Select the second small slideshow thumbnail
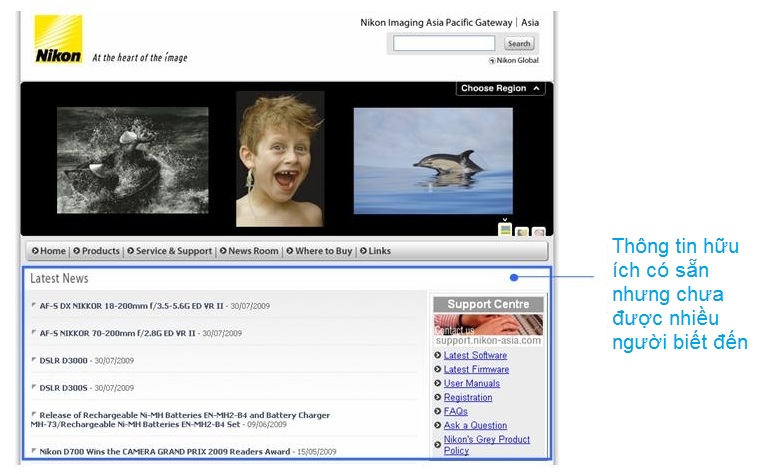 pyautogui.click(x=522, y=231)
